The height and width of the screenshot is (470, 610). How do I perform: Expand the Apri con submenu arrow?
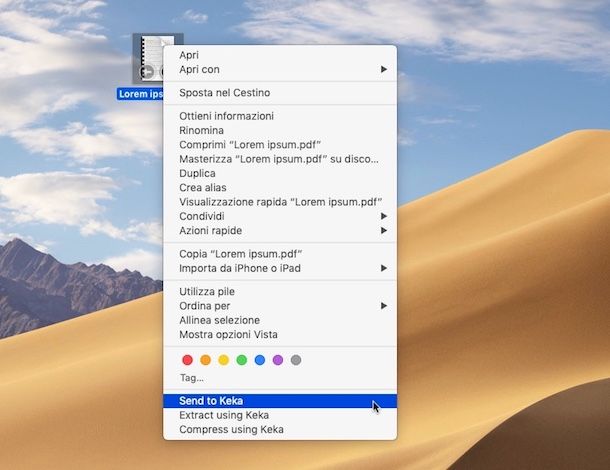[384, 69]
